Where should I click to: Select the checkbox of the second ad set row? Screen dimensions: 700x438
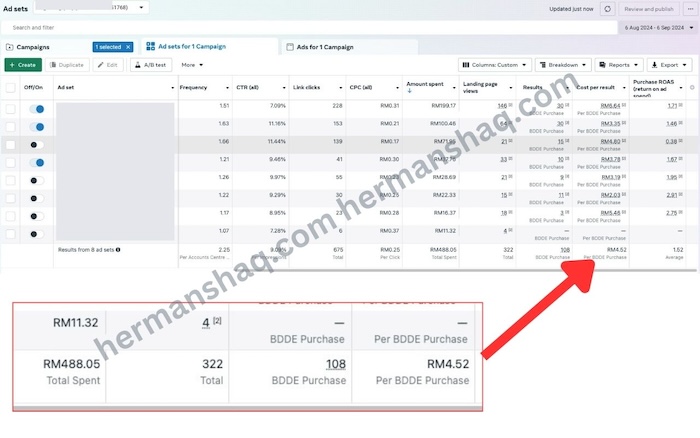[10, 127]
